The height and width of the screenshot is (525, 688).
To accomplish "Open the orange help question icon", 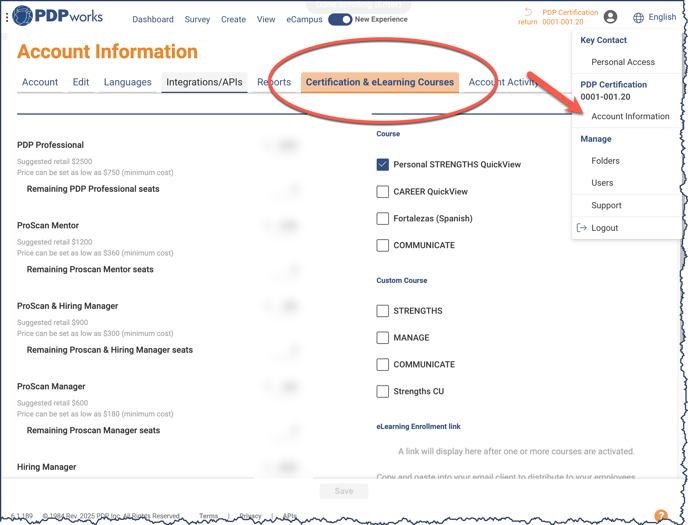I will 661,515.
